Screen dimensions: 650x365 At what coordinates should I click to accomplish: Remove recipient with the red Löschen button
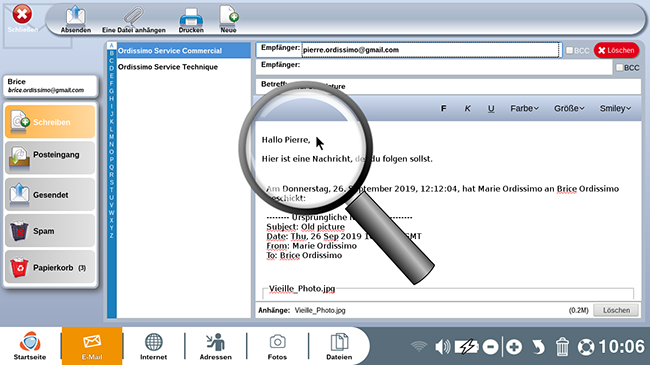[x=616, y=50]
